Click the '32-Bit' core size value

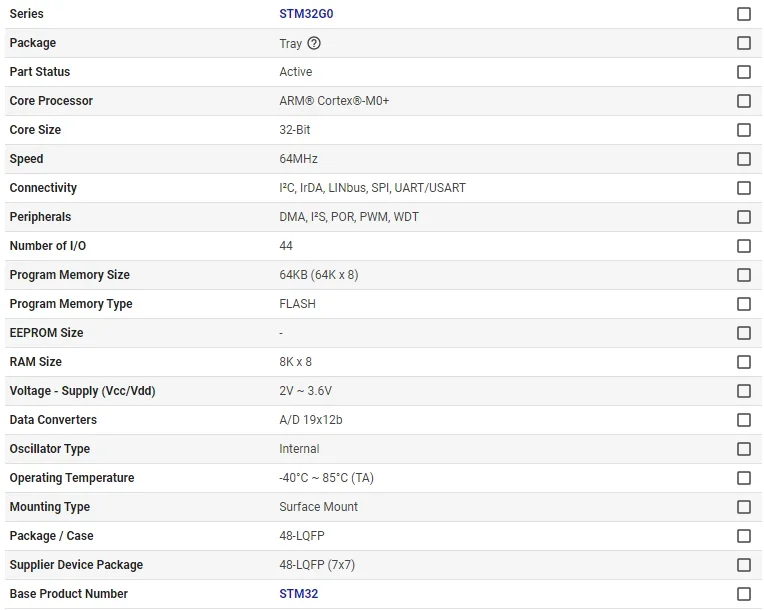tap(294, 130)
